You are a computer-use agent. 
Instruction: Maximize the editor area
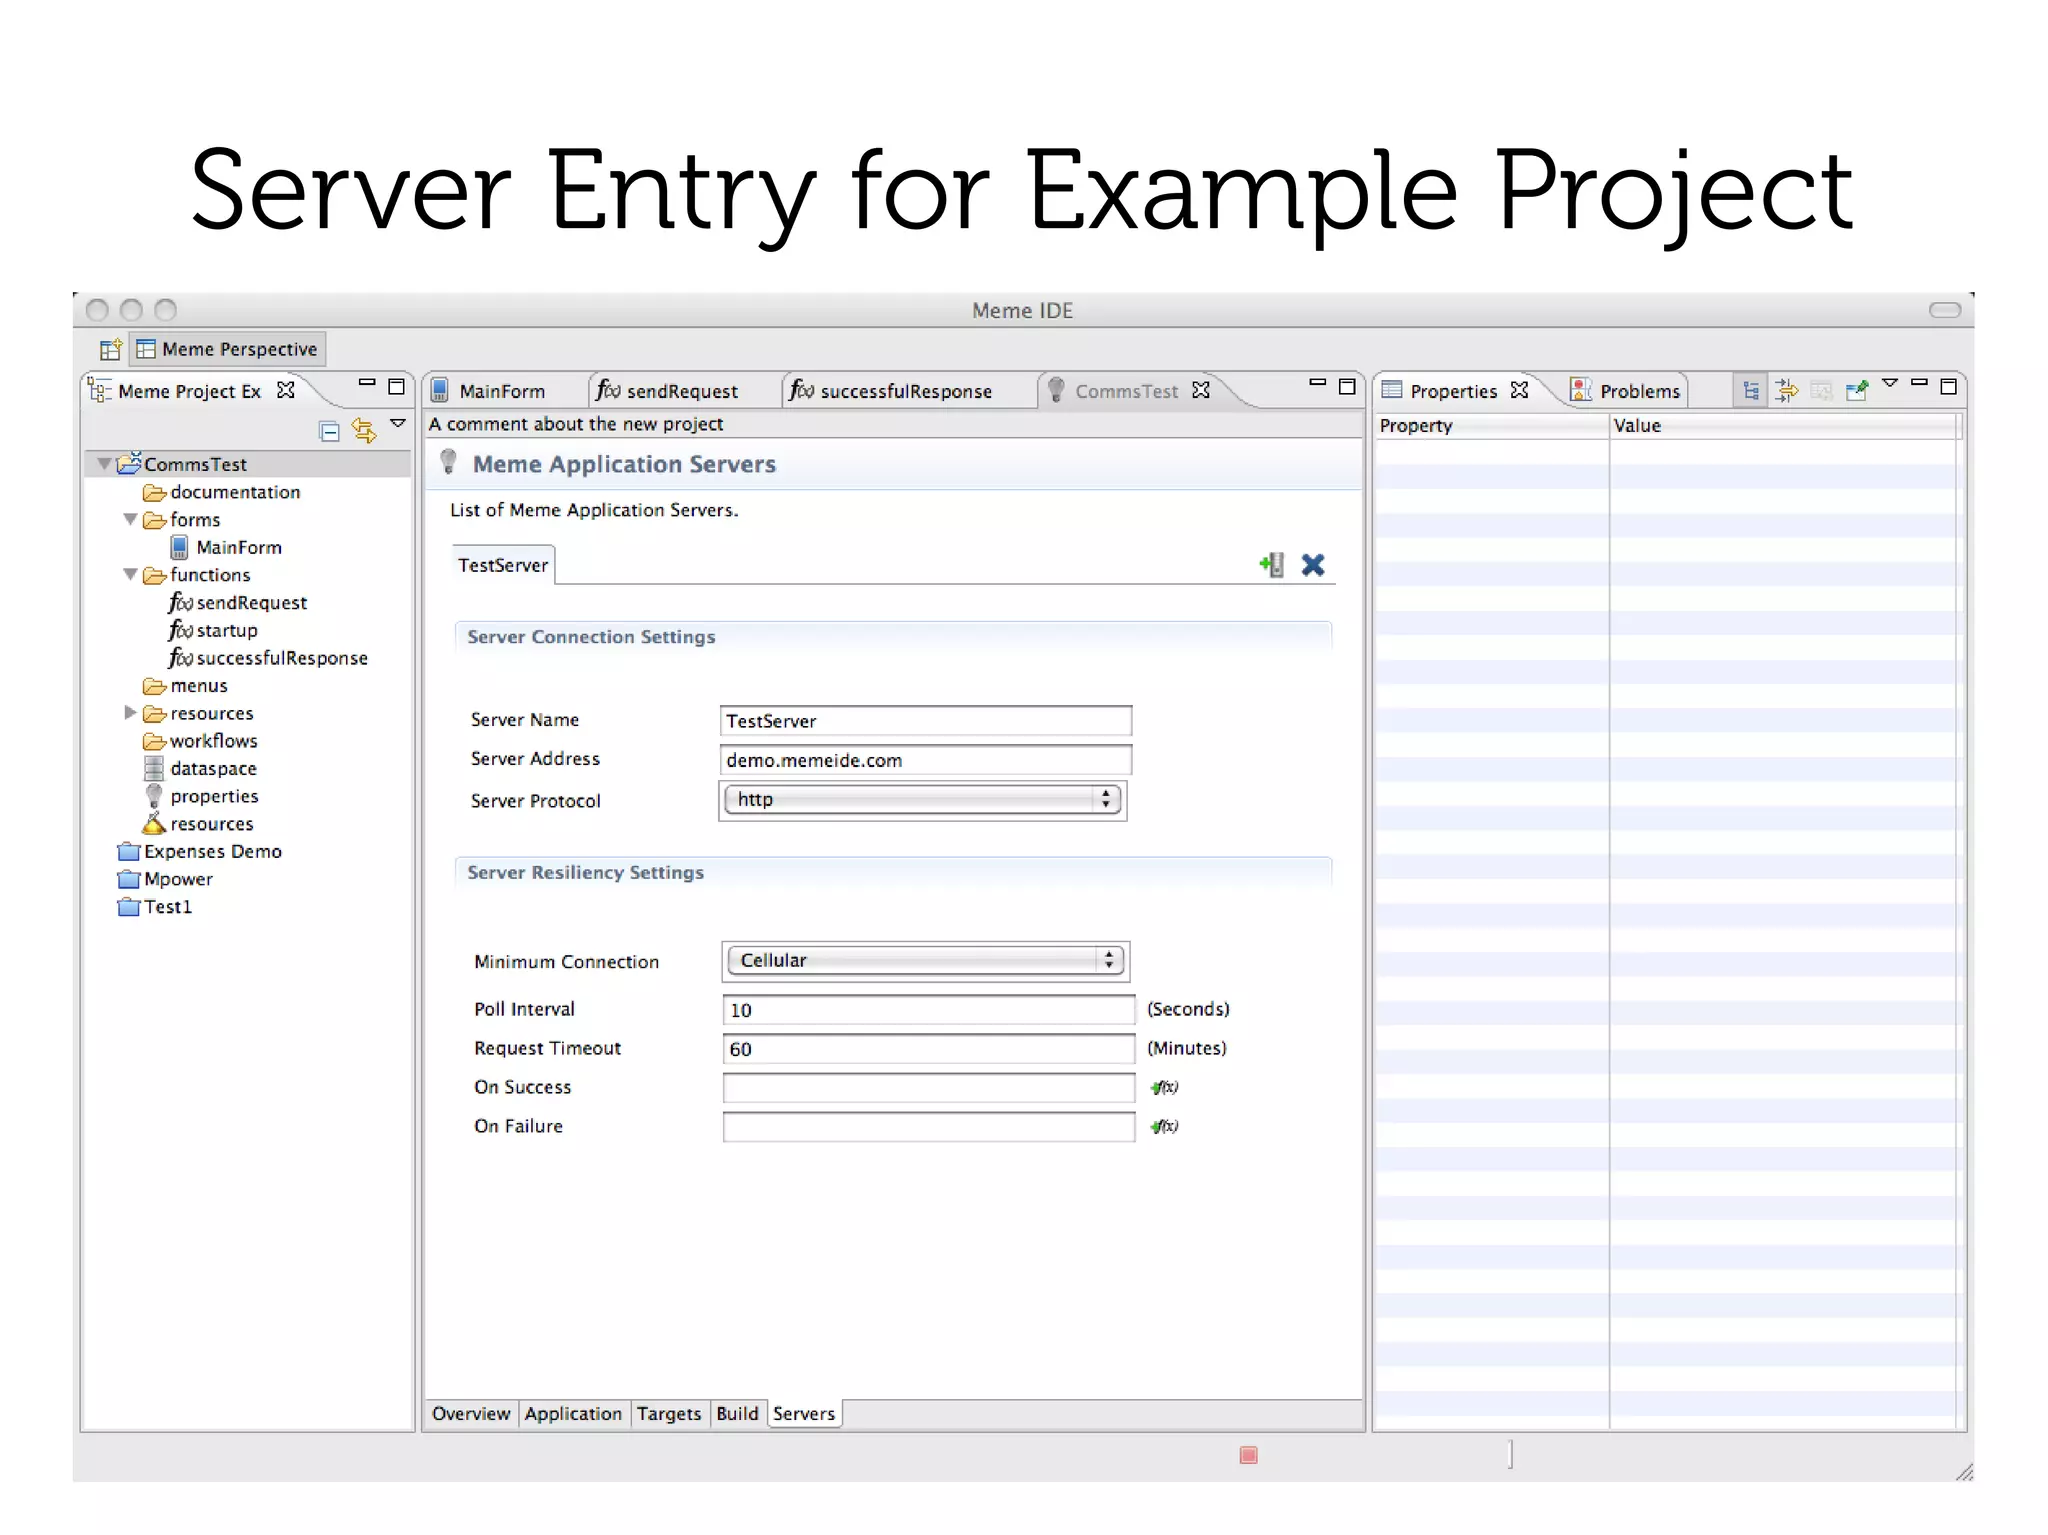(x=1347, y=386)
